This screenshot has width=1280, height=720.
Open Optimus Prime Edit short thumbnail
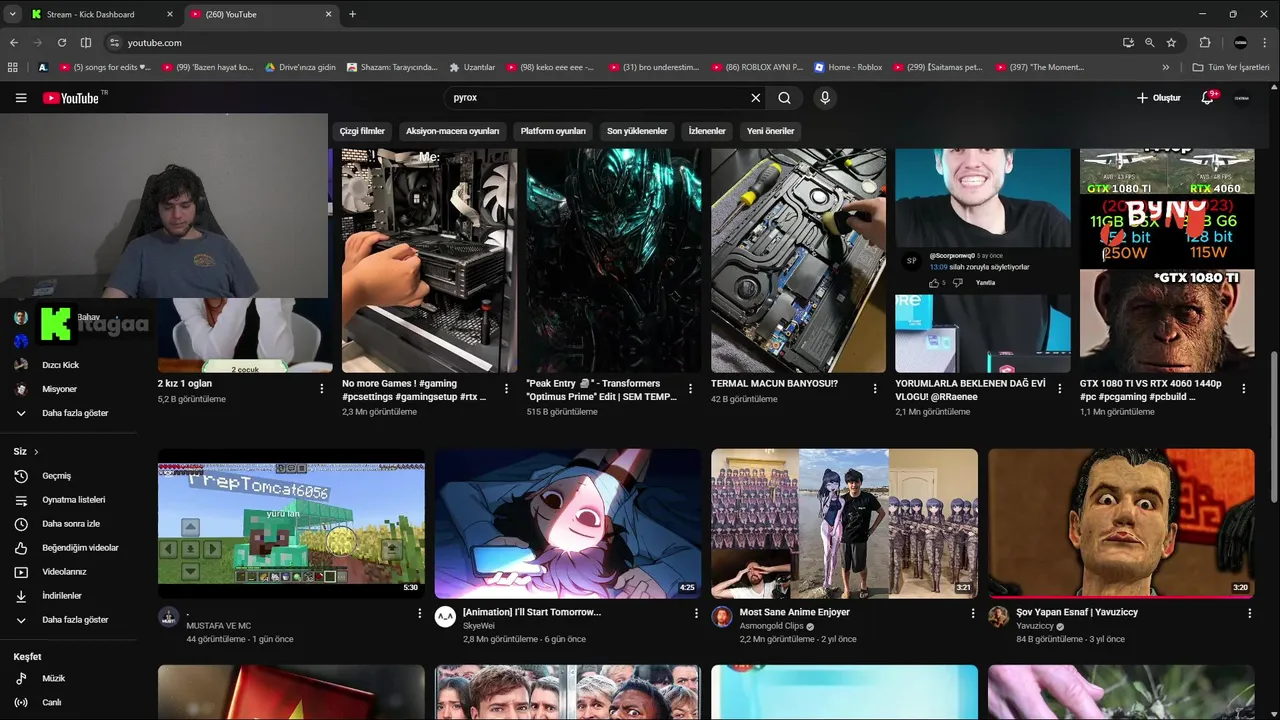[613, 260]
